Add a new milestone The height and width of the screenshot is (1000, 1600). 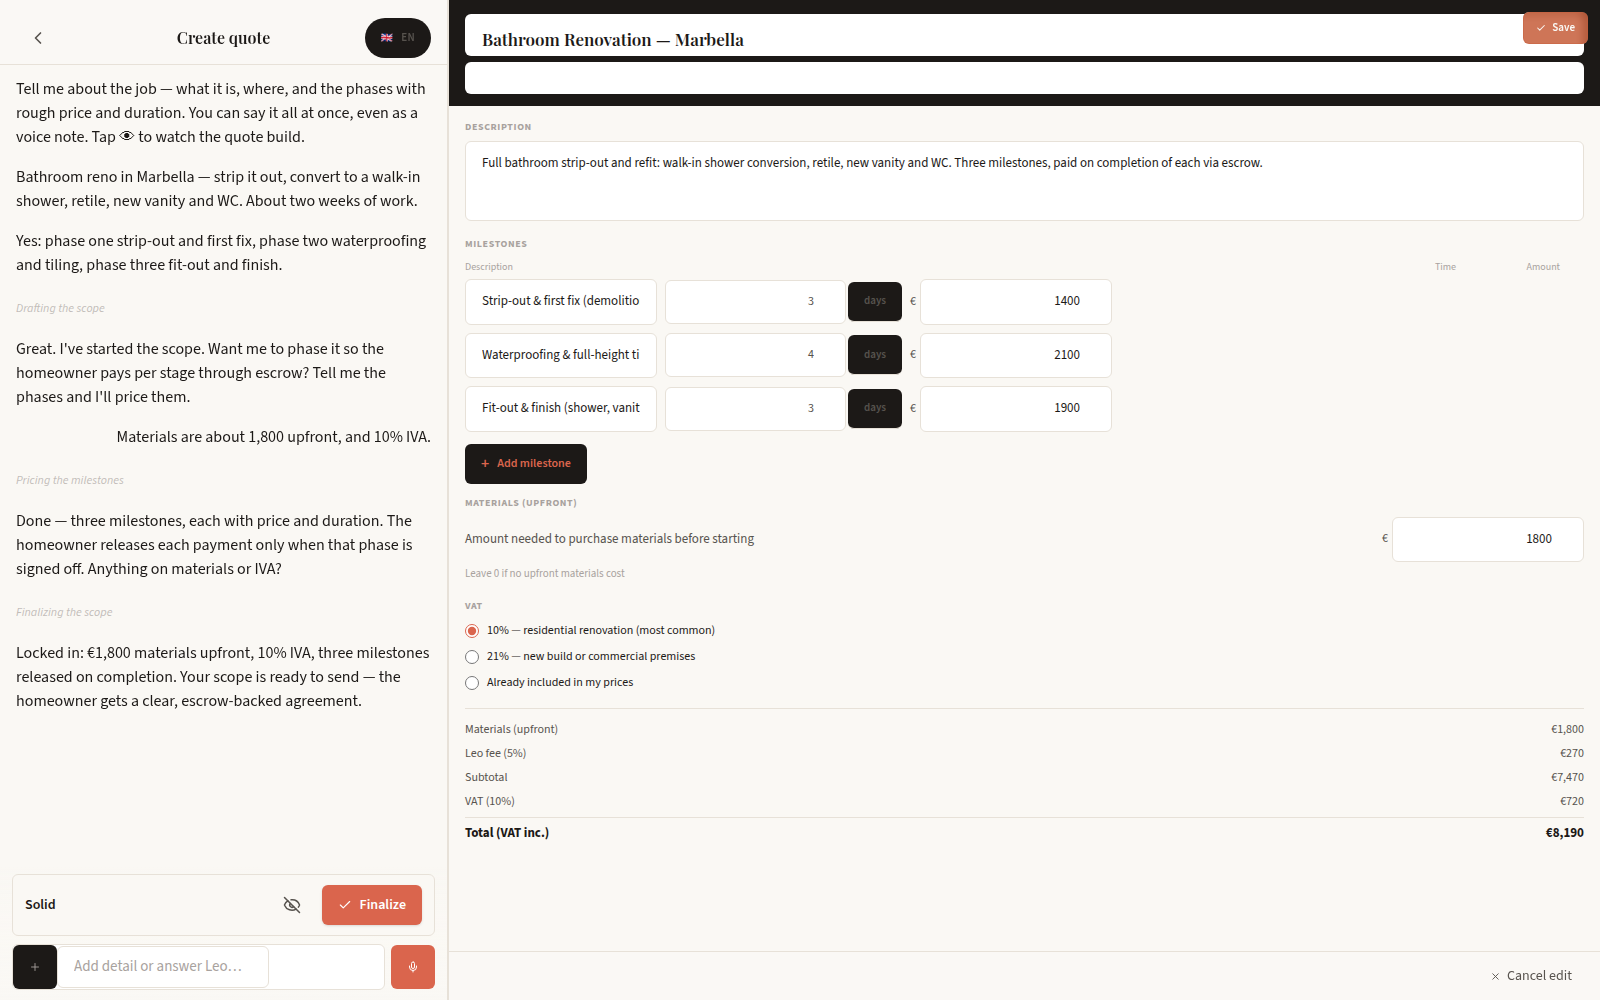pyautogui.click(x=526, y=464)
